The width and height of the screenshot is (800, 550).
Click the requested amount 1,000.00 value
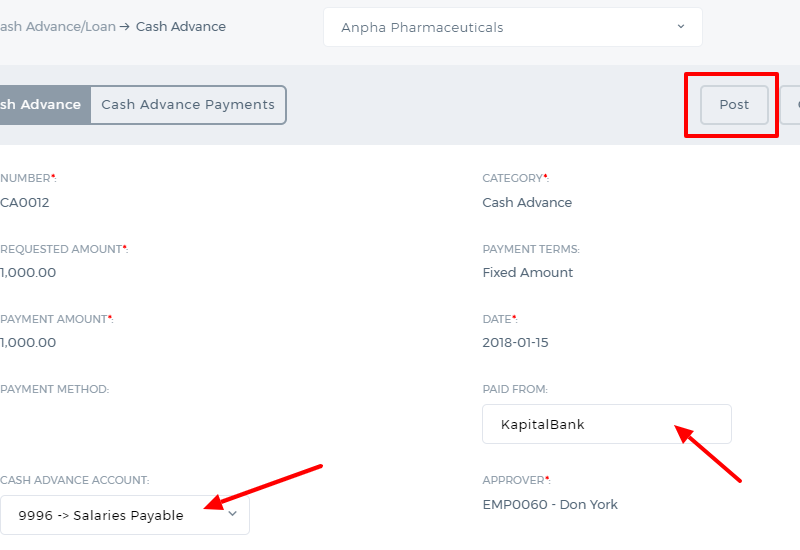point(28,272)
